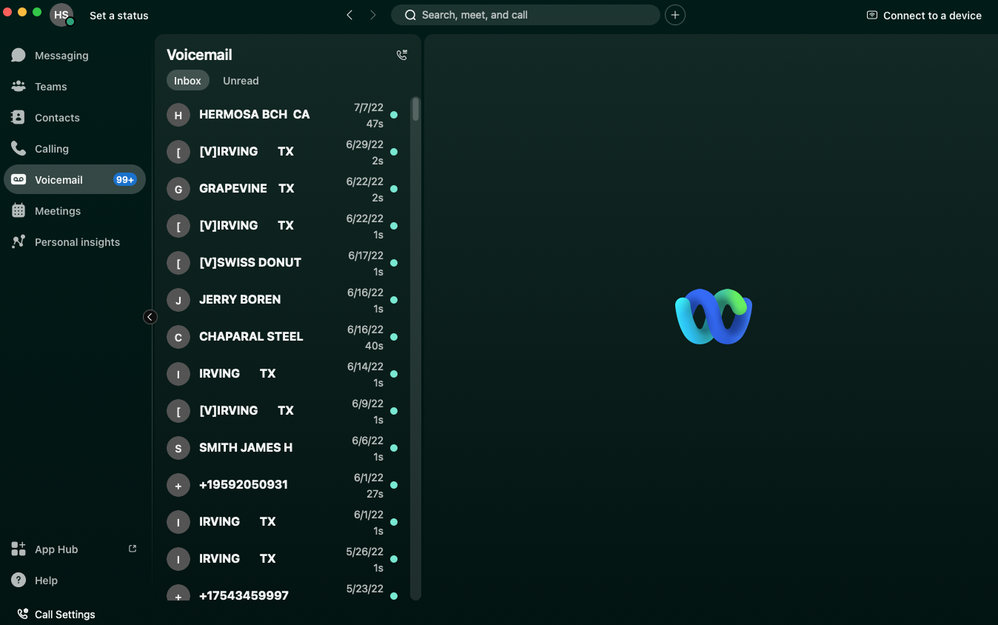Click unread dot for HERMOSA BCH CA

coord(394,115)
